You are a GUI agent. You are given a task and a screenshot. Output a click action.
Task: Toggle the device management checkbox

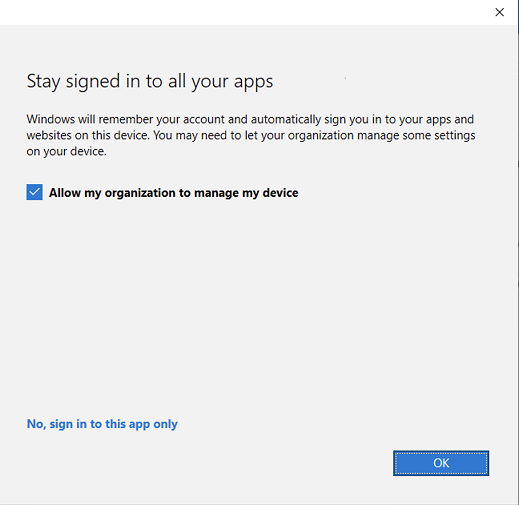[34, 192]
